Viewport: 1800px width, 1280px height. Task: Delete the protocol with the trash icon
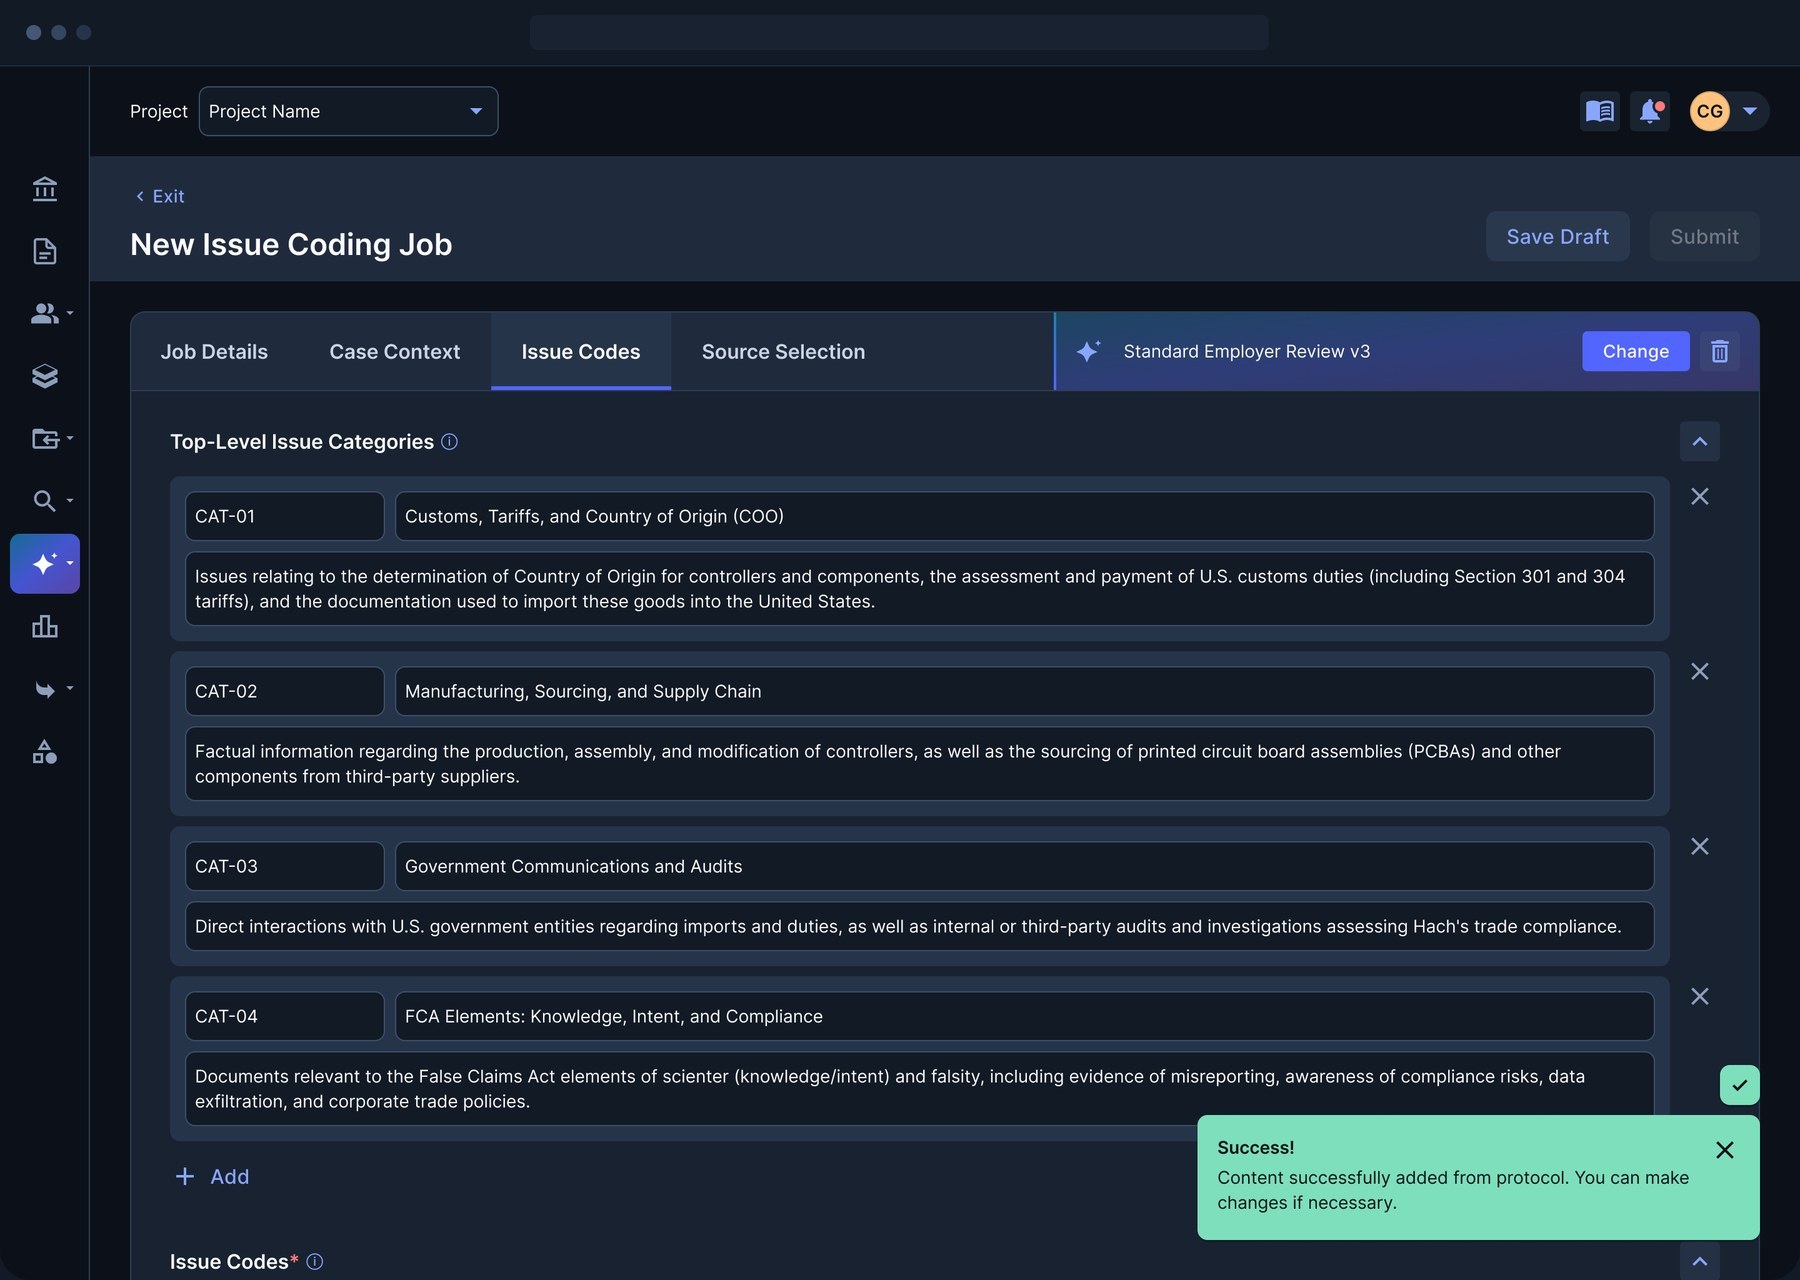(1720, 351)
